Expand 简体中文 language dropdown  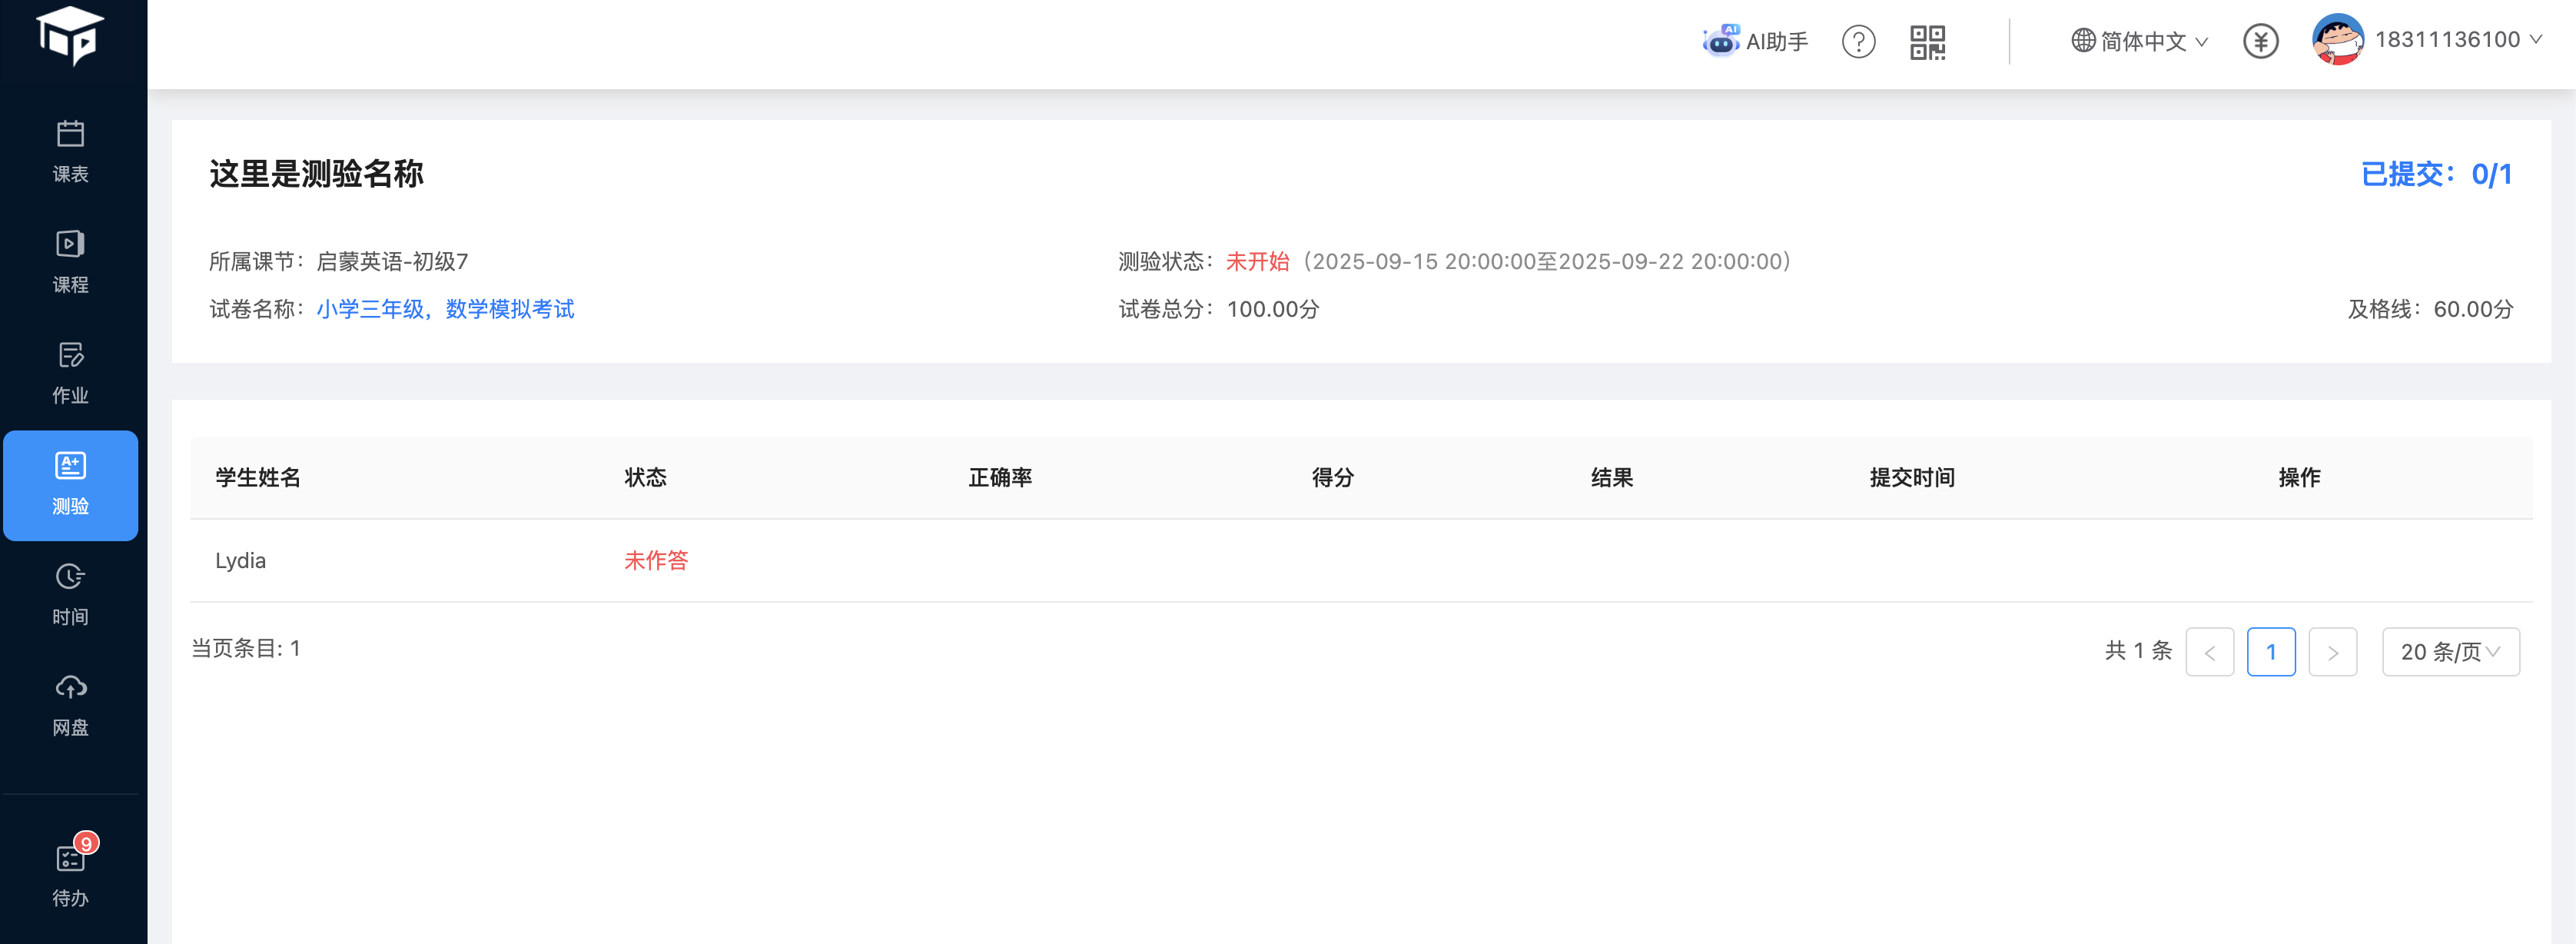point(2139,41)
